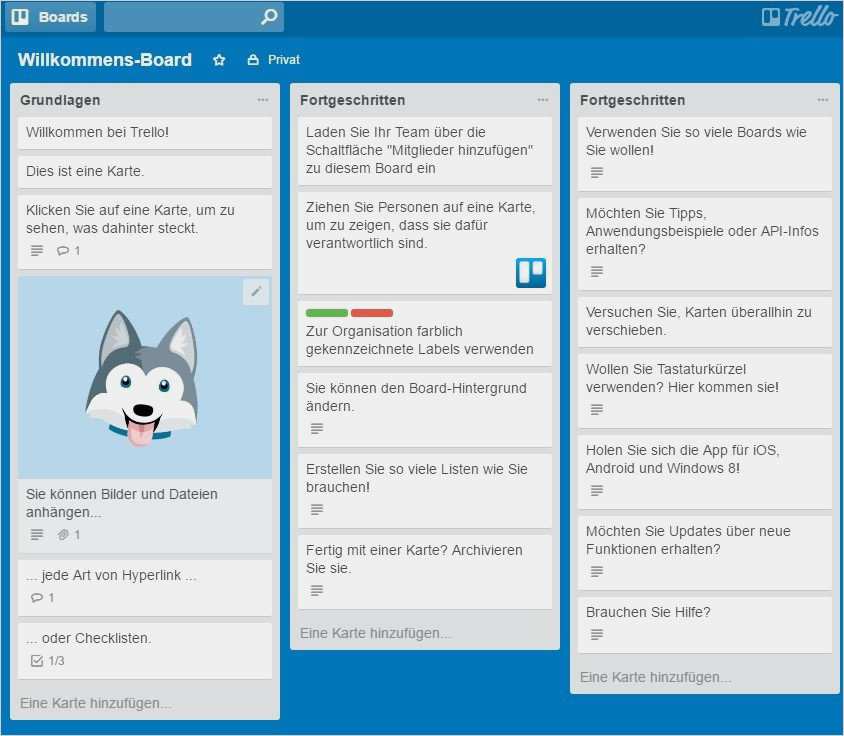Open the husky dog image thumbnail

click(145, 378)
